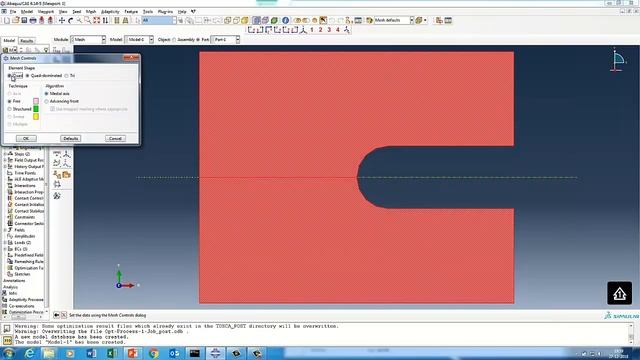Open the selection filter All dropdown
640x360 pixels.
[x=159, y=20]
